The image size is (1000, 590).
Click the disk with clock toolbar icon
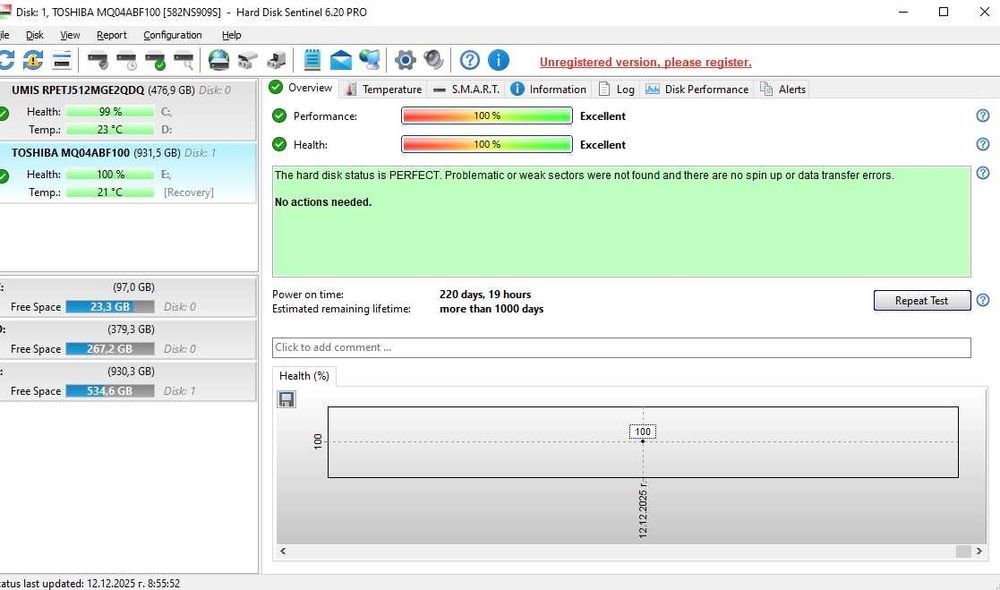click(x=126, y=61)
